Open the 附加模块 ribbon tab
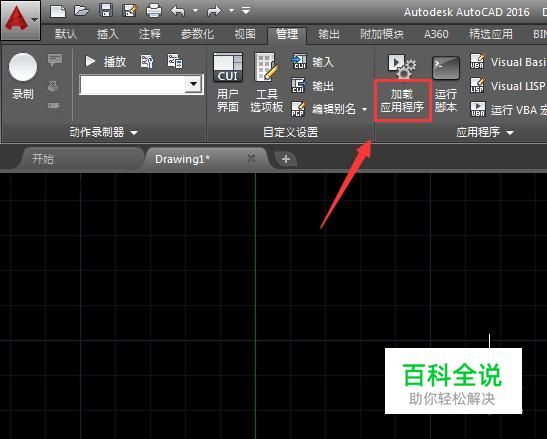The image size is (547, 439). tap(382, 34)
